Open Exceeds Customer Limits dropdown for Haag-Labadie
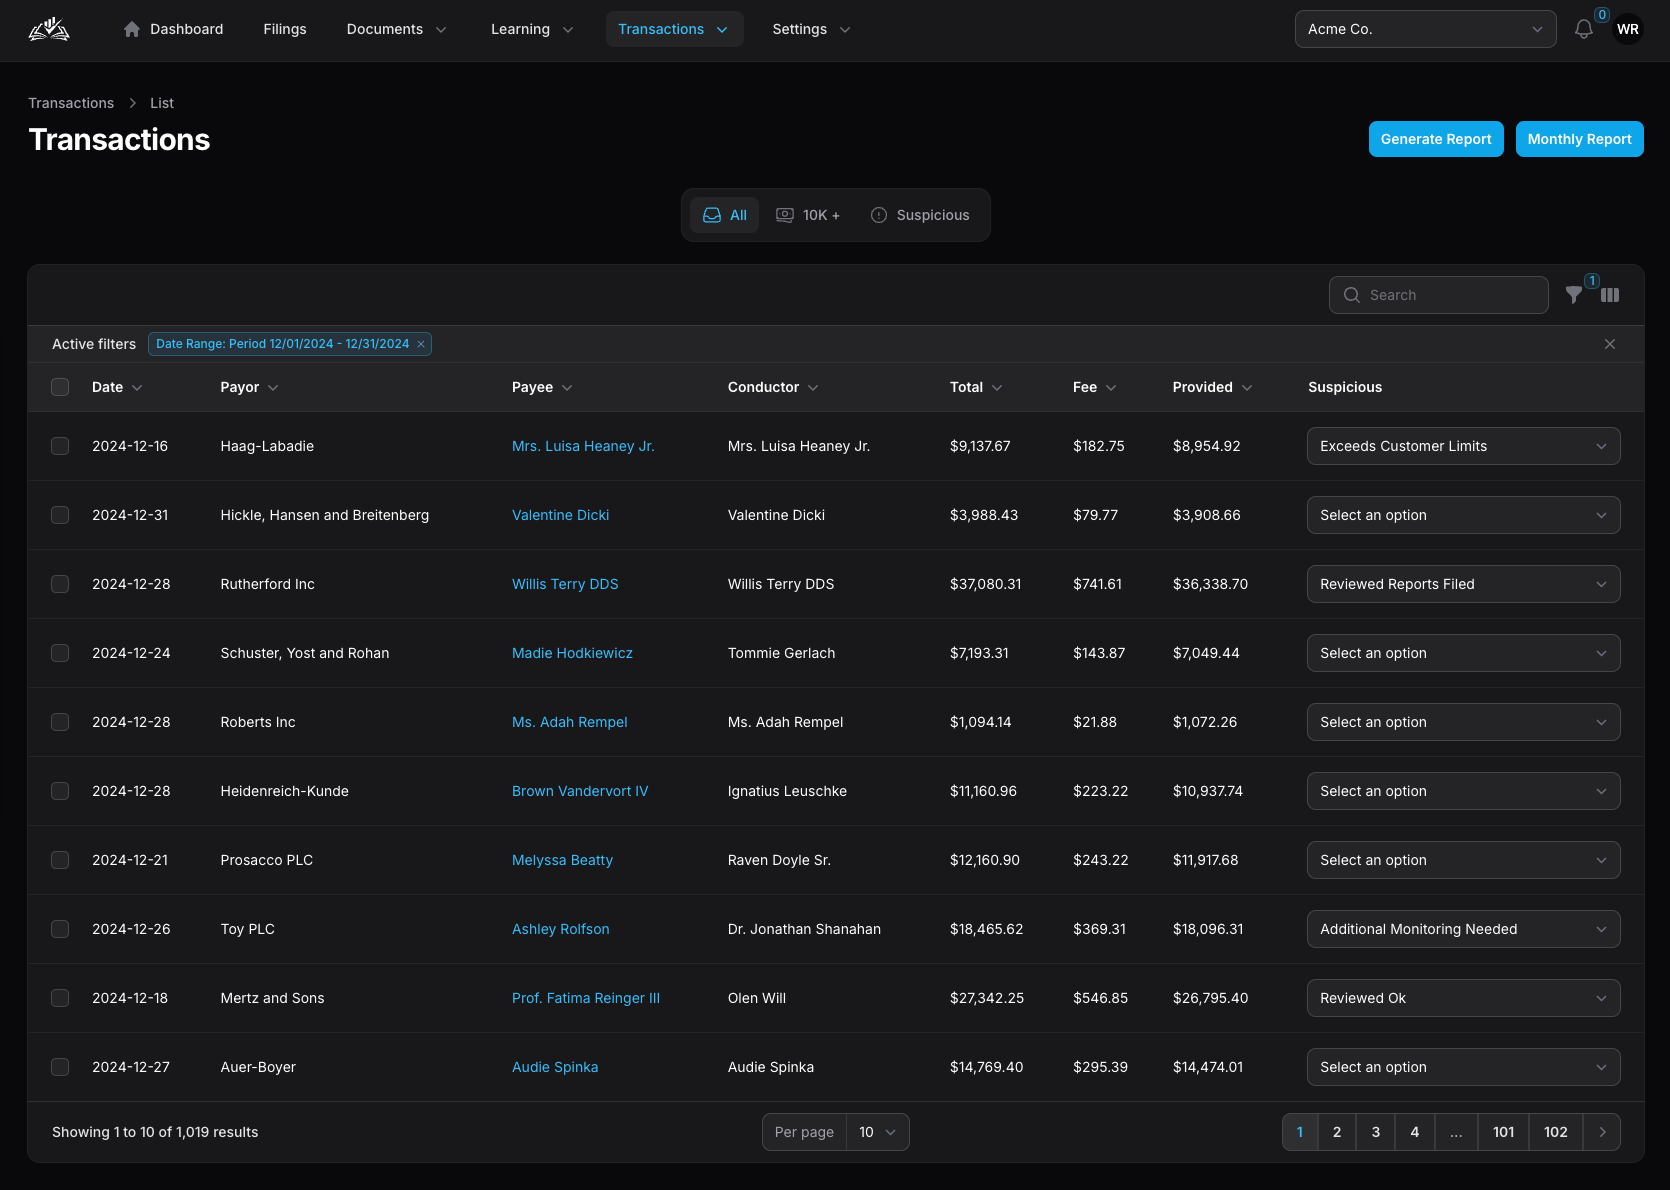This screenshot has width=1670, height=1190. (1463, 446)
